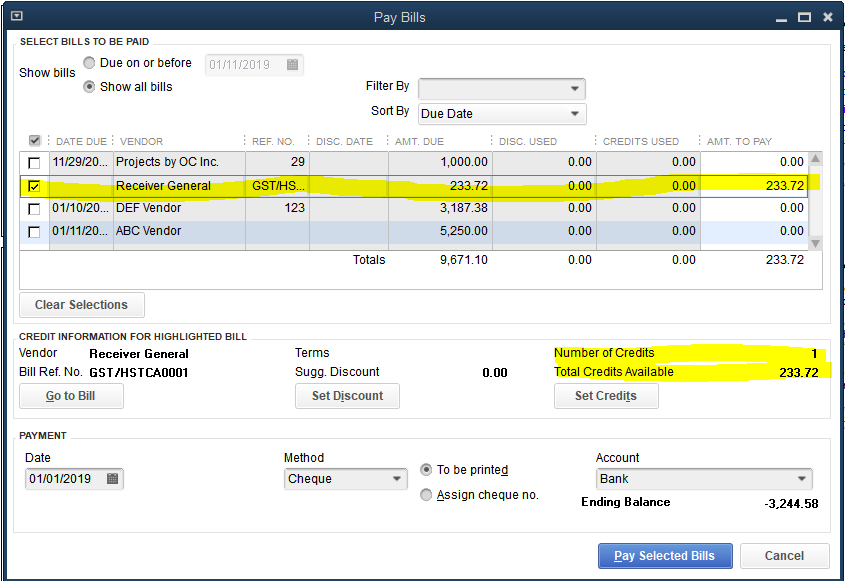The height and width of the screenshot is (581, 845).
Task: Toggle the select-all checkbox in the column header
Action: click(36, 141)
